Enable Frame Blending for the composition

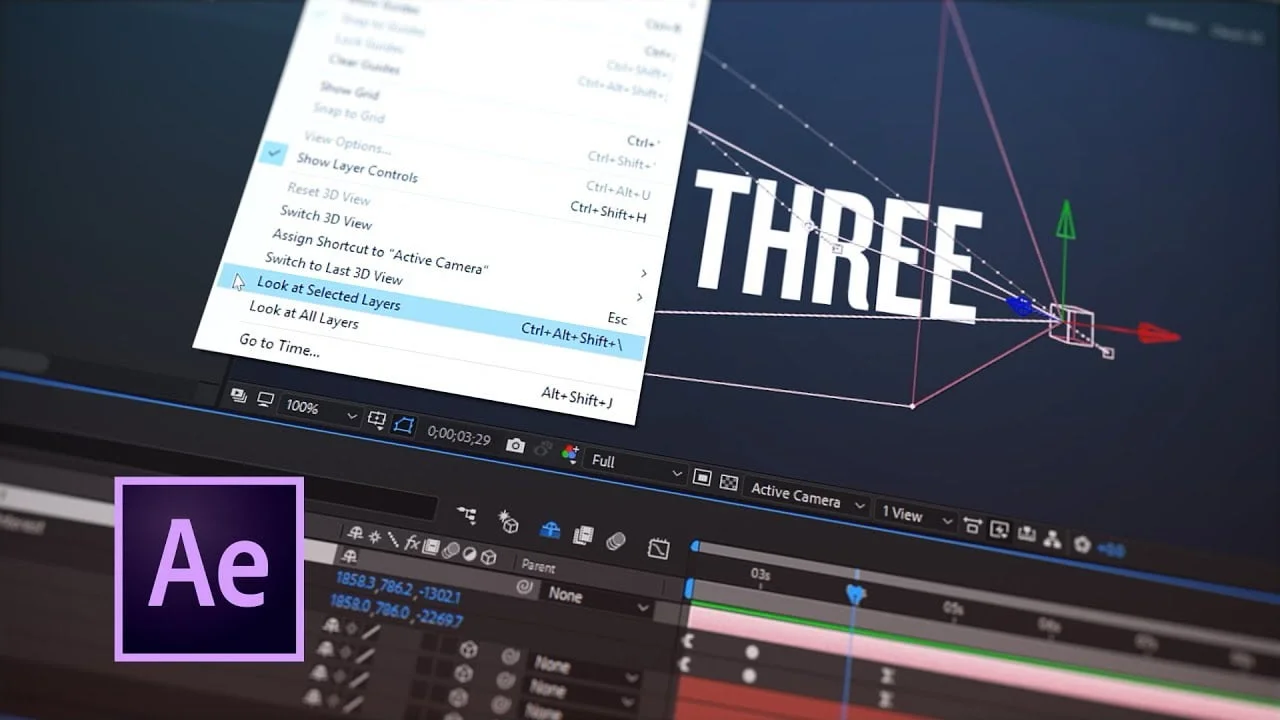583,535
